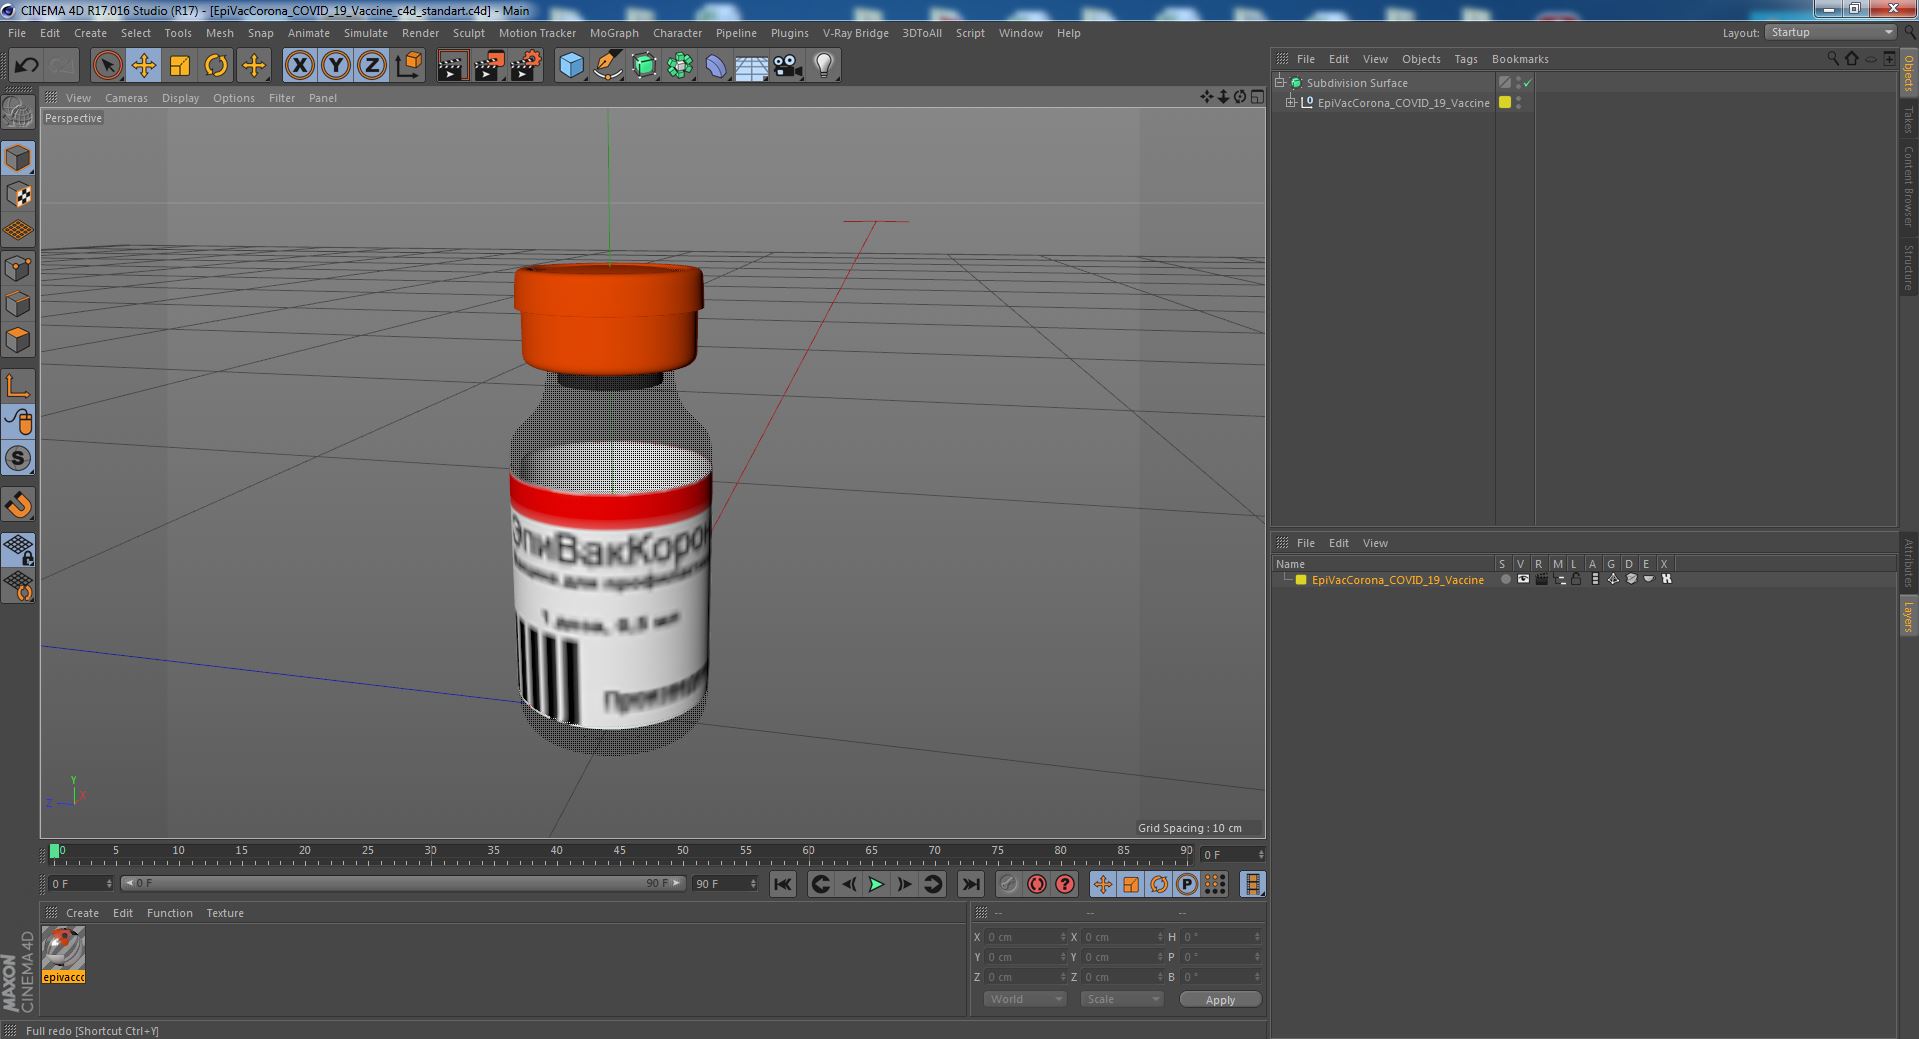Switch to Edges mode

click(18, 304)
